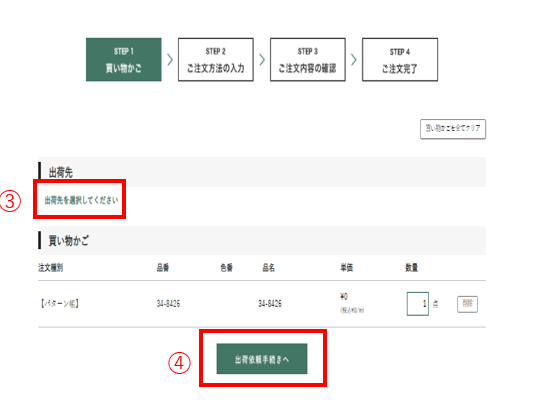Select the 【パターン帳】 order type cell
Screen dimensions: 536x420
60,303
